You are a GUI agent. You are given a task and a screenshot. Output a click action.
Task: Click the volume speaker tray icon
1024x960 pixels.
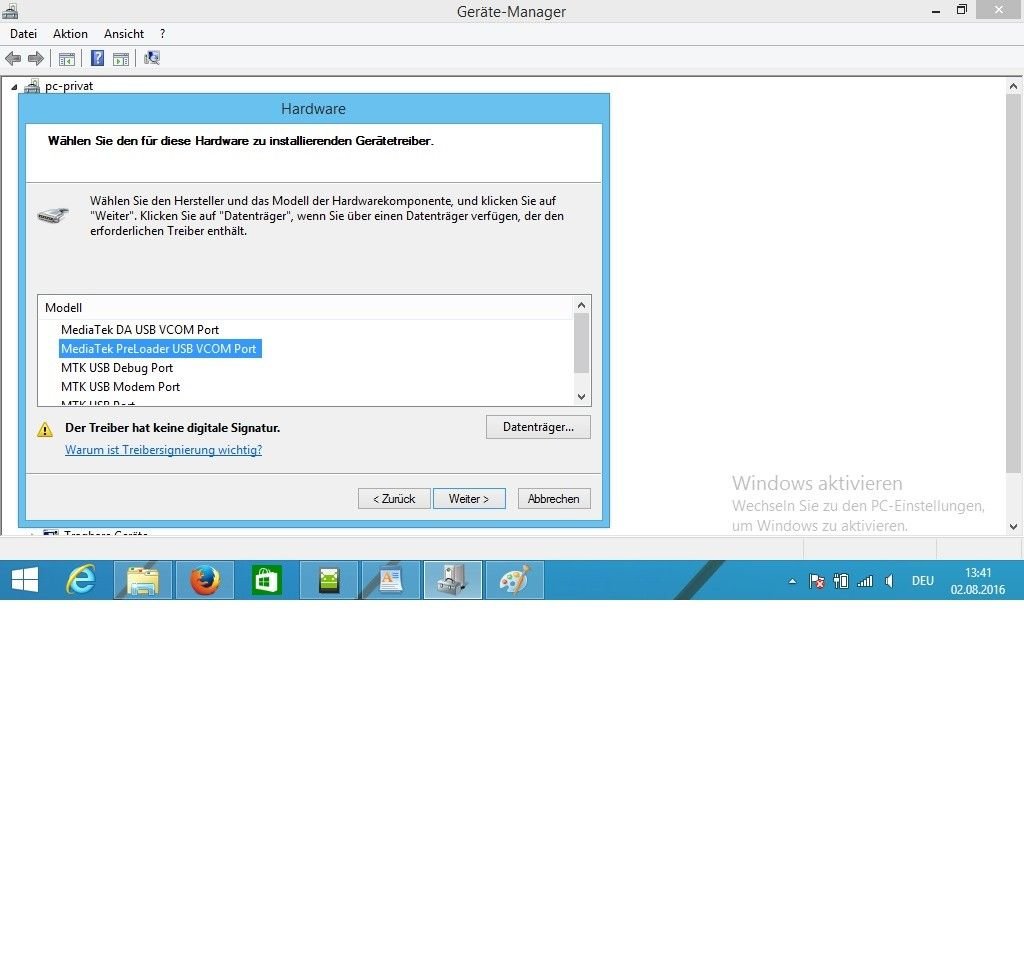click(x=889, y=581)
